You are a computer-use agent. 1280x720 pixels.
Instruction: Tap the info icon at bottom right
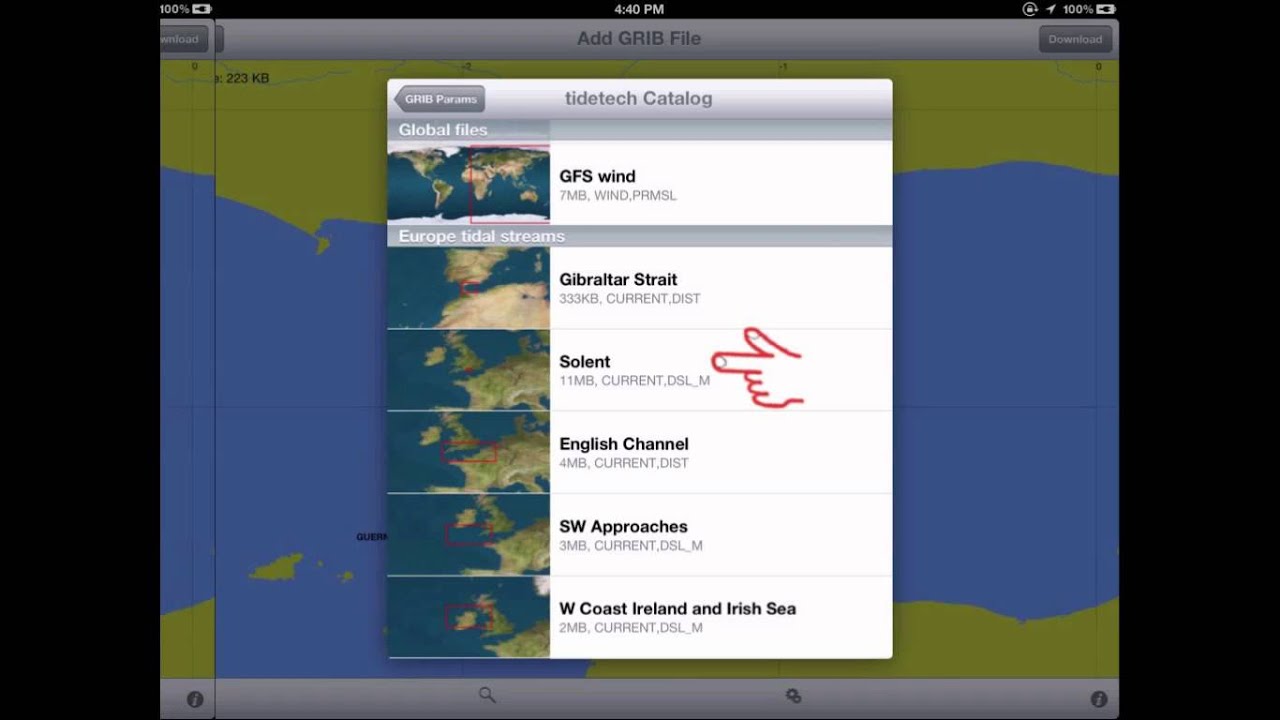pyautogui.click(x=1098, y=699)
